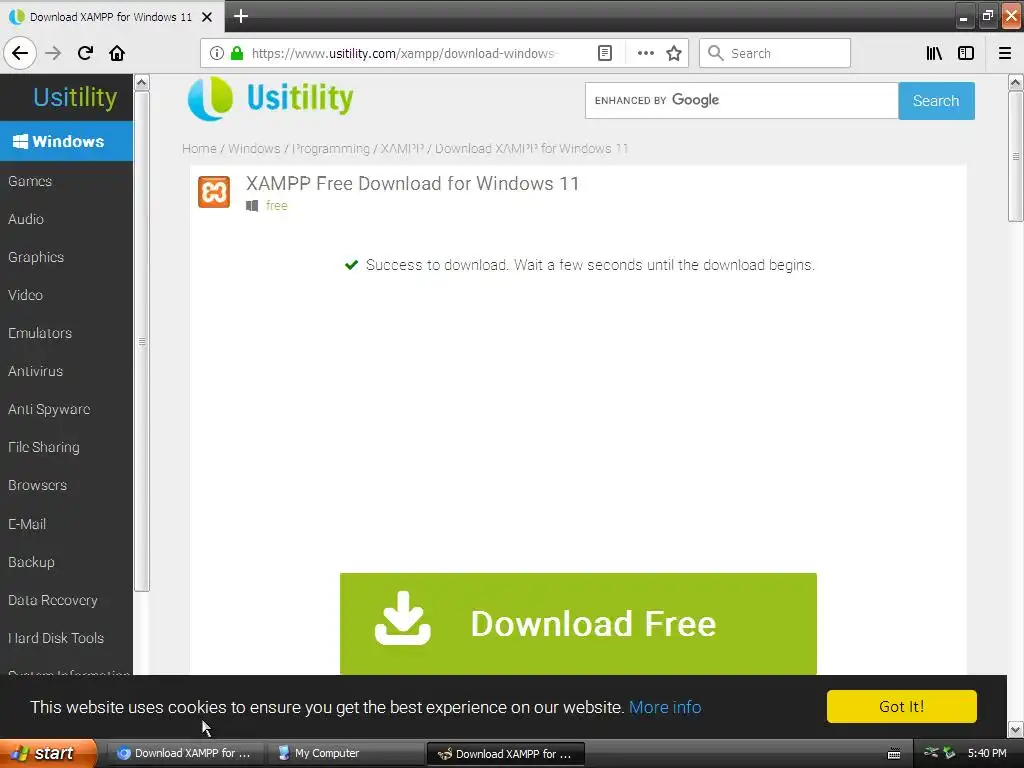Click the Windows logo beside the free label
1024x768 pixels.
click(252, 206)
